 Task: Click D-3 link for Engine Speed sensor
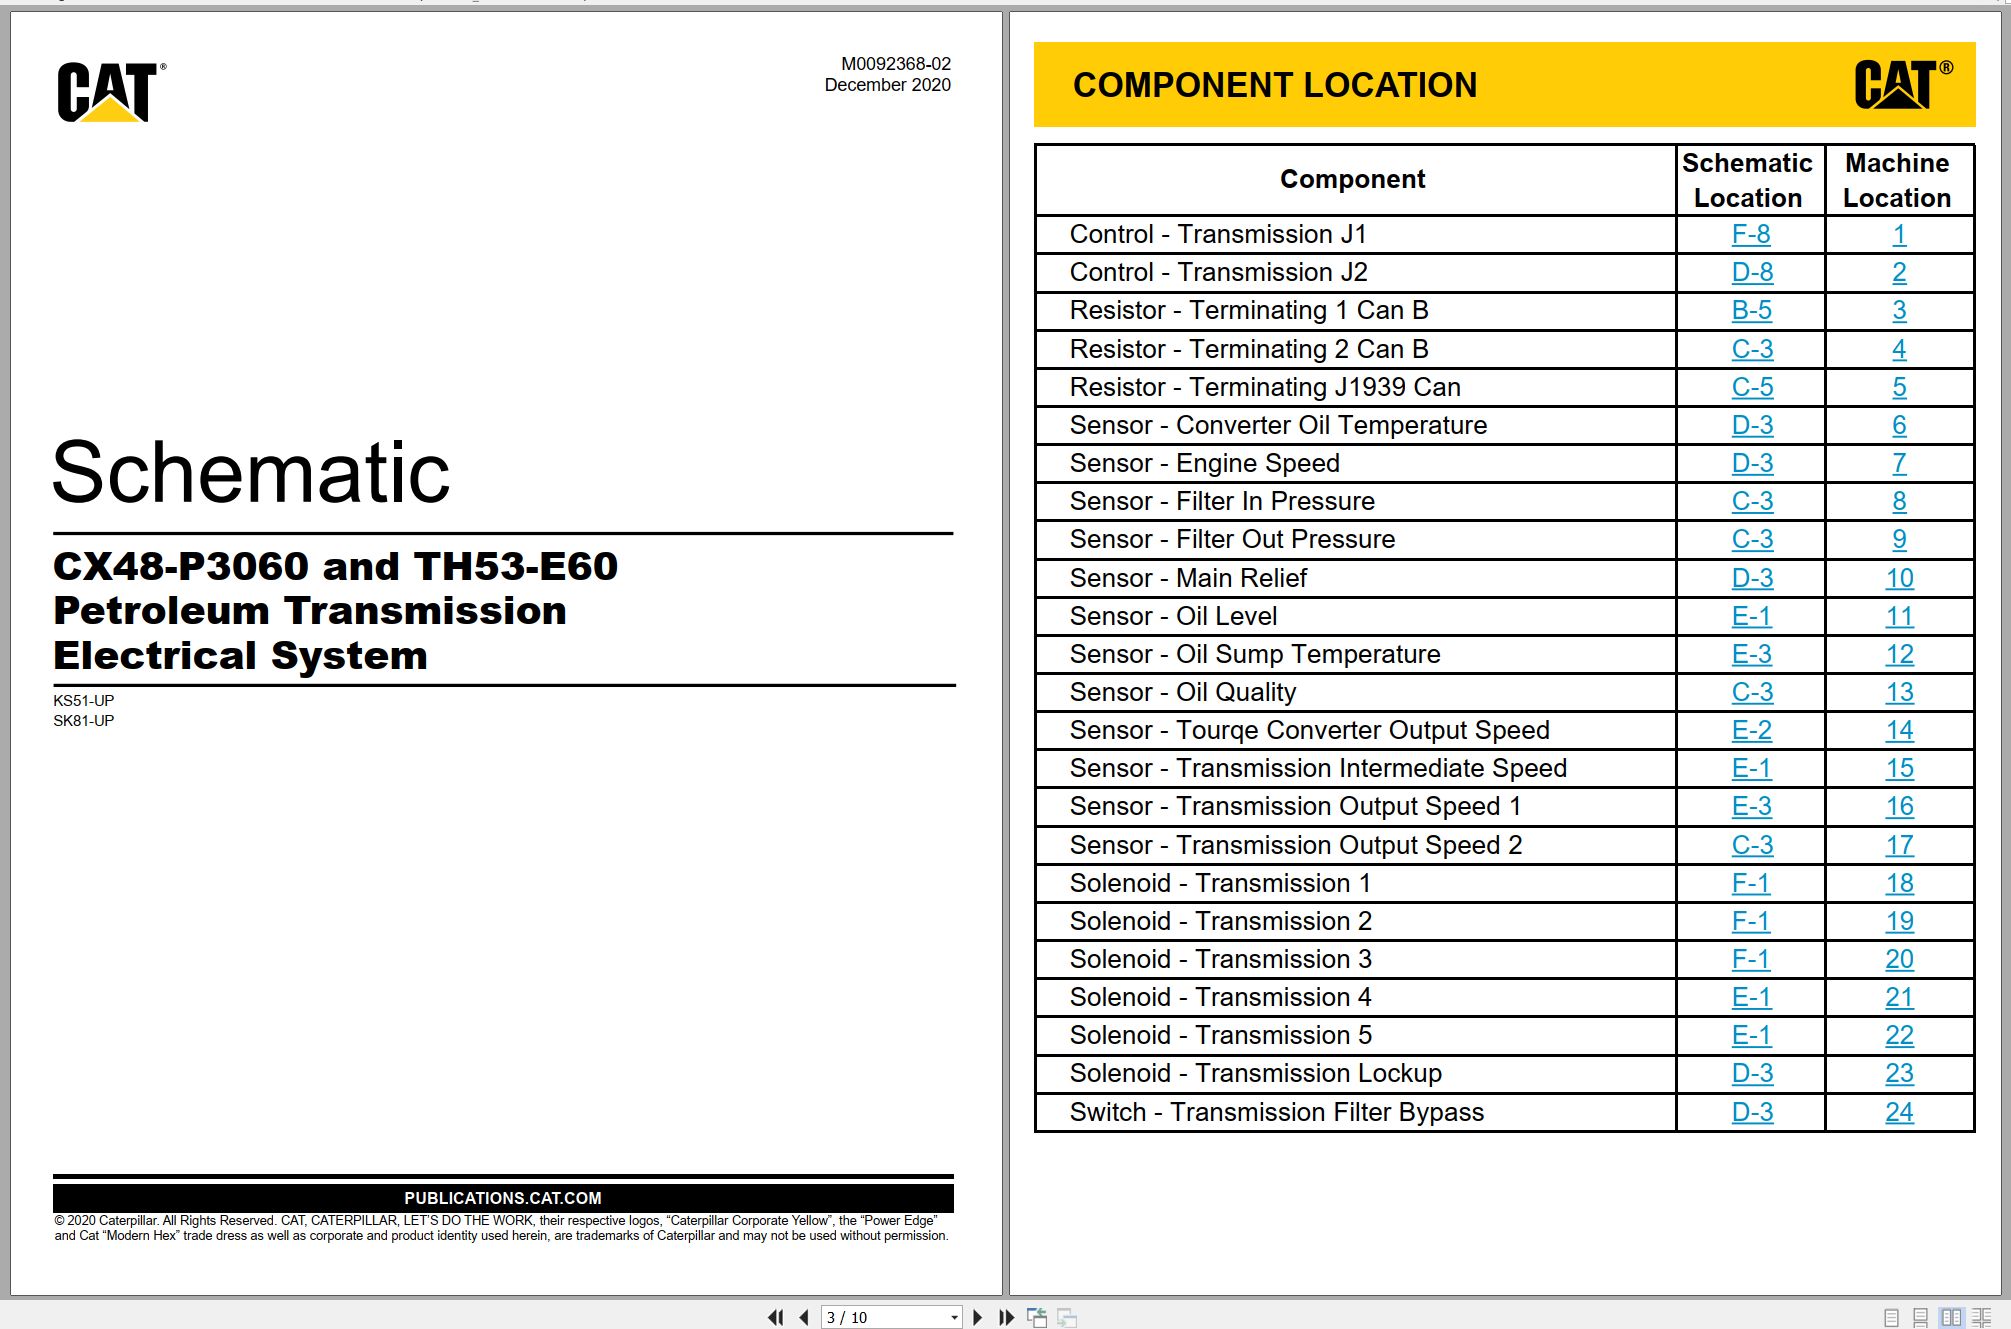[1752, 463]
